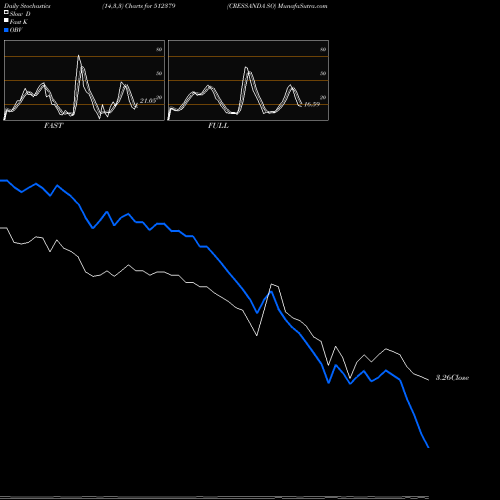Screen dimensions: 500x500
Task: Click '(CRESSANDA SO) MunafaSutra.com' header text
Action: point(277,6)
